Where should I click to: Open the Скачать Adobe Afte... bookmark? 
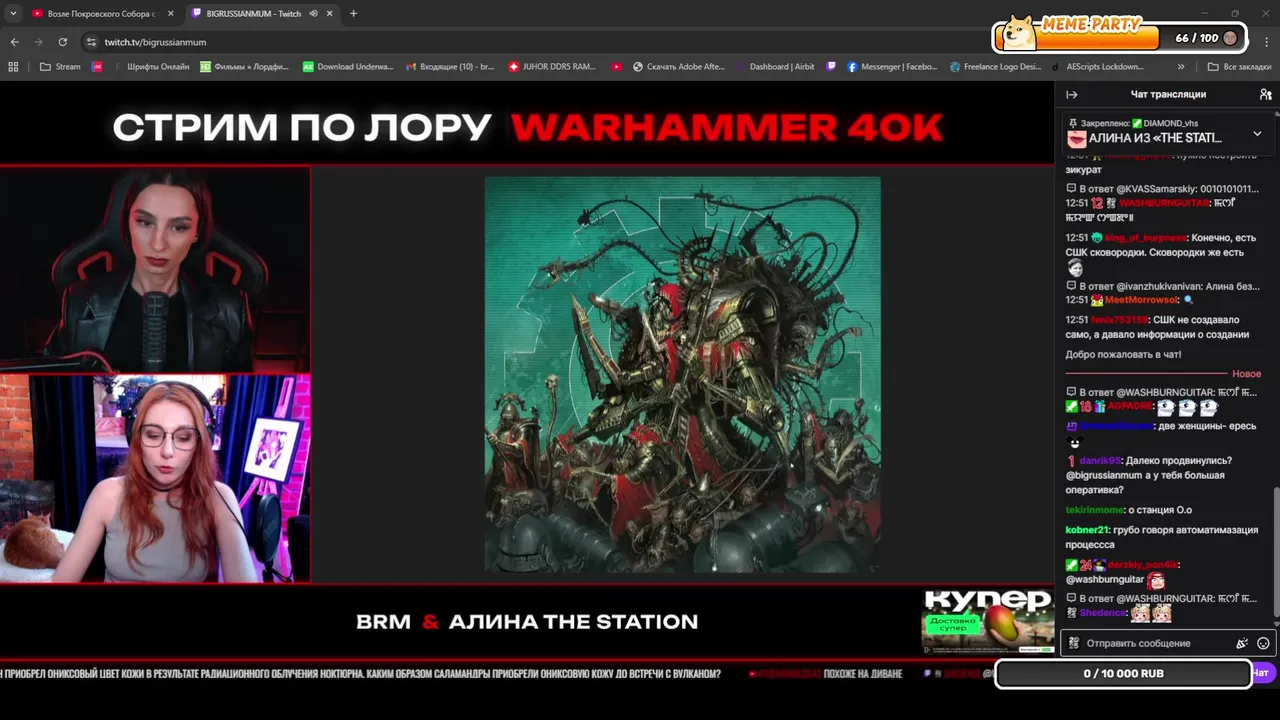pos(678,67)
